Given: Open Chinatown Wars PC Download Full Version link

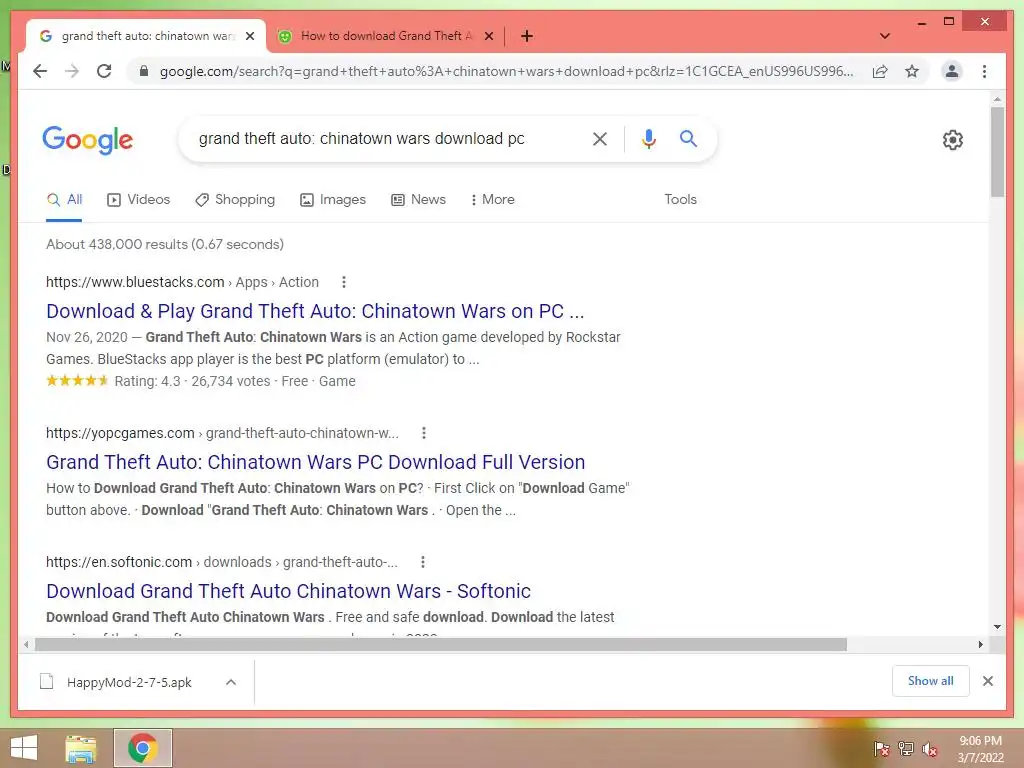Looking at the screenshot, I should click(315, 462).
